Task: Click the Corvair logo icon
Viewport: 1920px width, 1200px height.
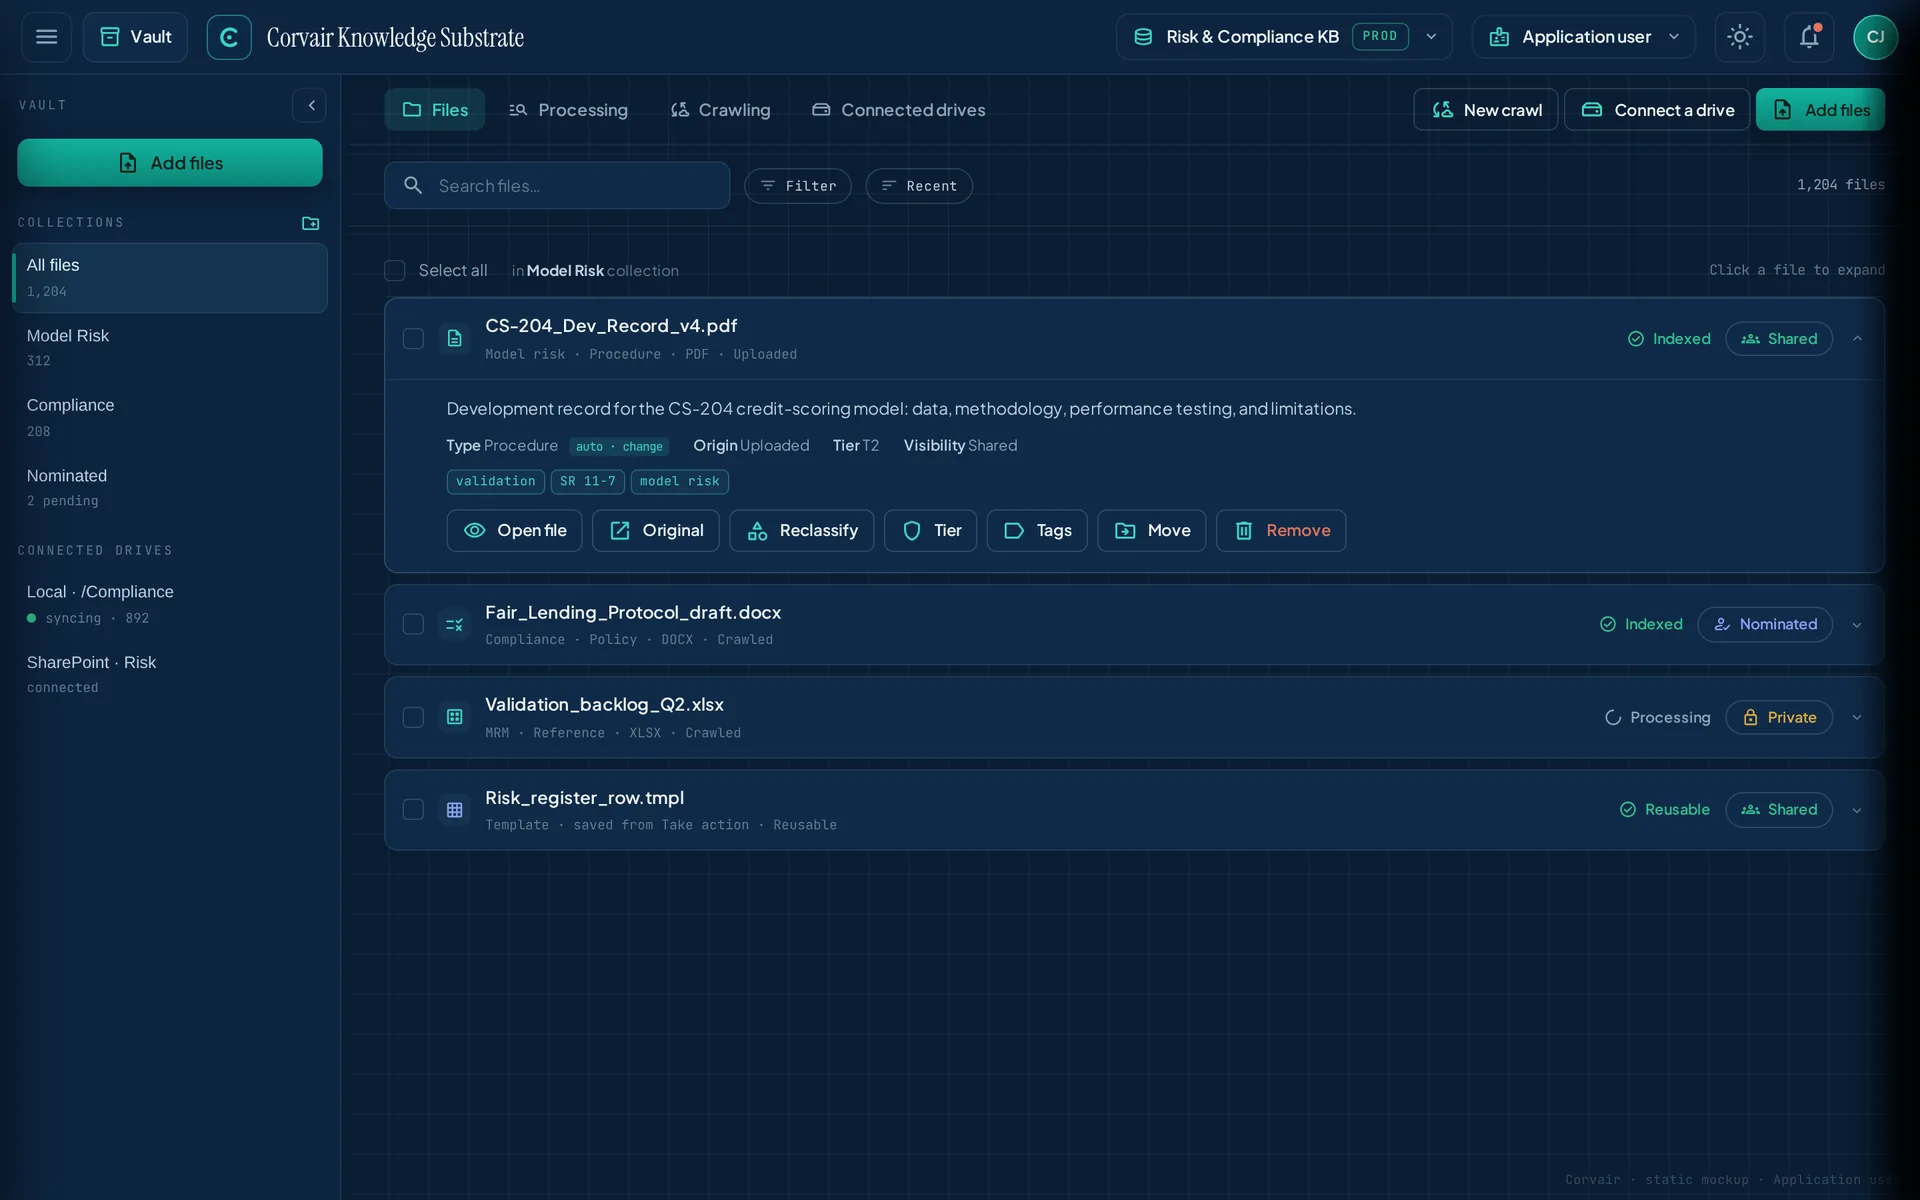Action: [x=229, y=37]
